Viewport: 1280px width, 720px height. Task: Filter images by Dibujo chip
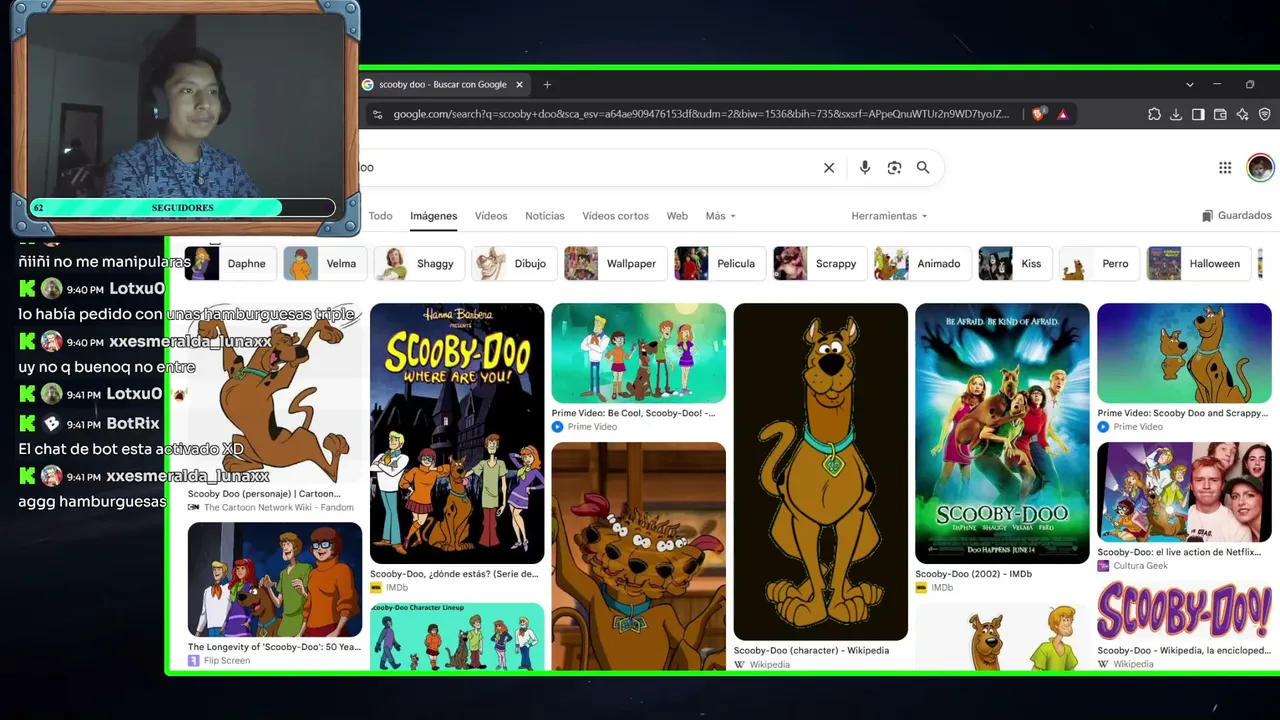pyautogui.click(x=514, y=264)
